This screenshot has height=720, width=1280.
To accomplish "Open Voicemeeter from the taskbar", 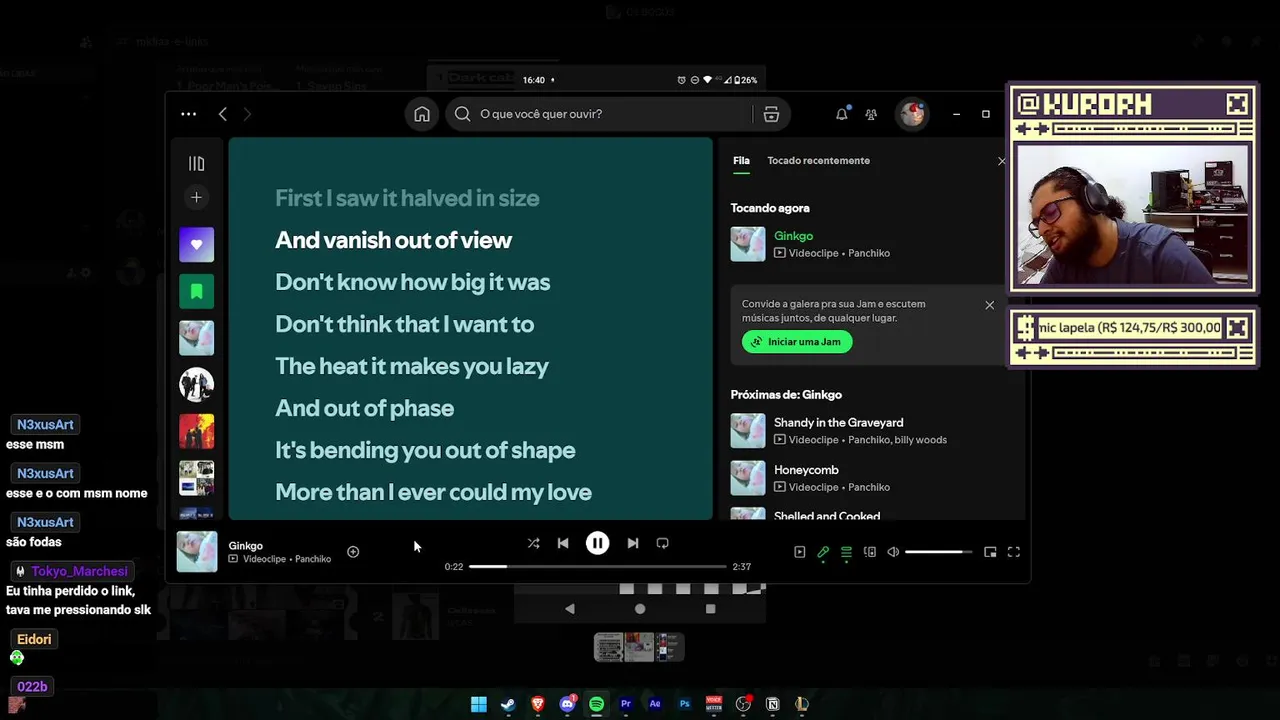I will coord(714,704).
